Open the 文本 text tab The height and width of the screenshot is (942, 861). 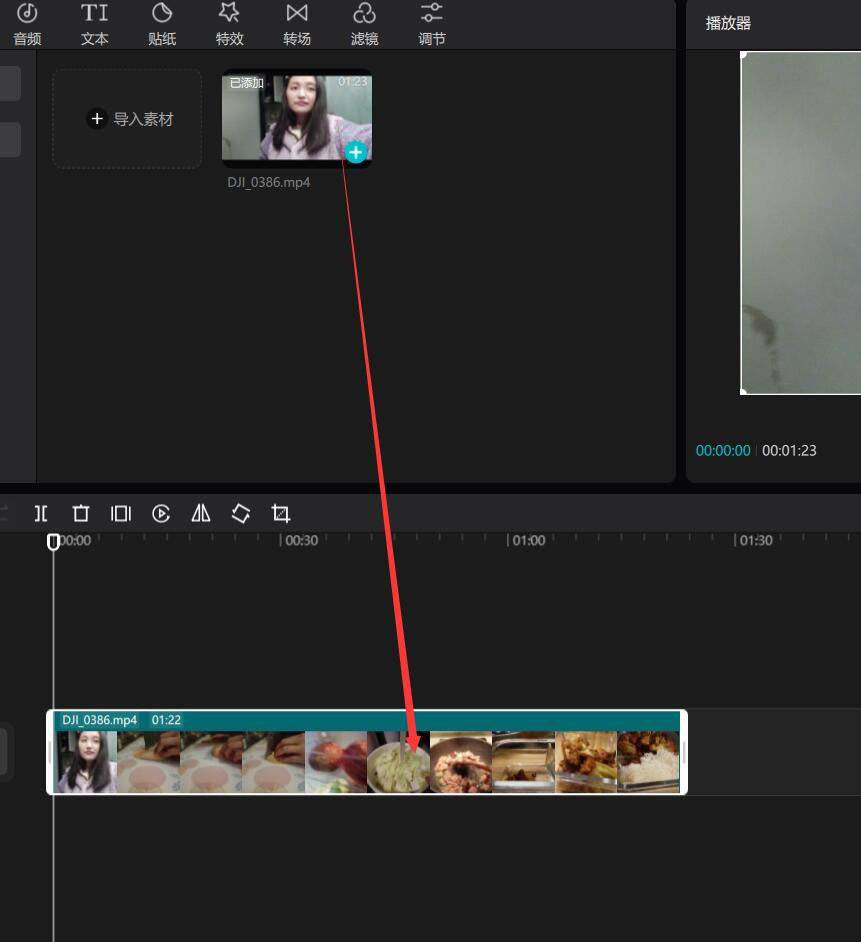point(94,25)
